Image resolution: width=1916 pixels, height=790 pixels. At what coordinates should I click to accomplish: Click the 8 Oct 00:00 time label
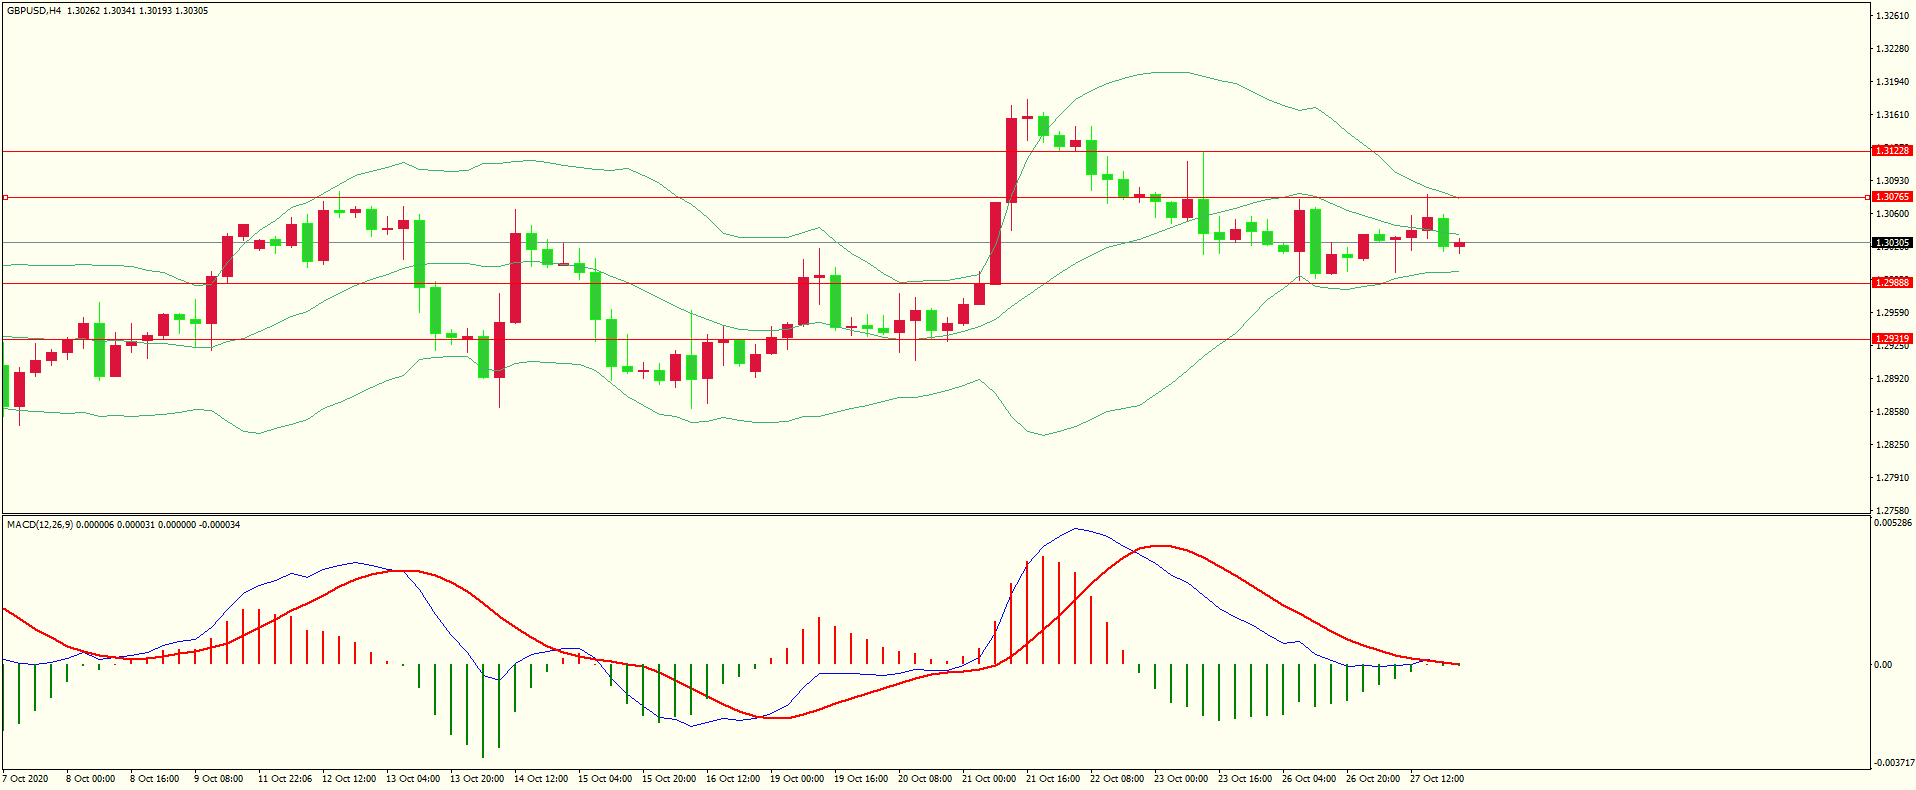(91, 779)
